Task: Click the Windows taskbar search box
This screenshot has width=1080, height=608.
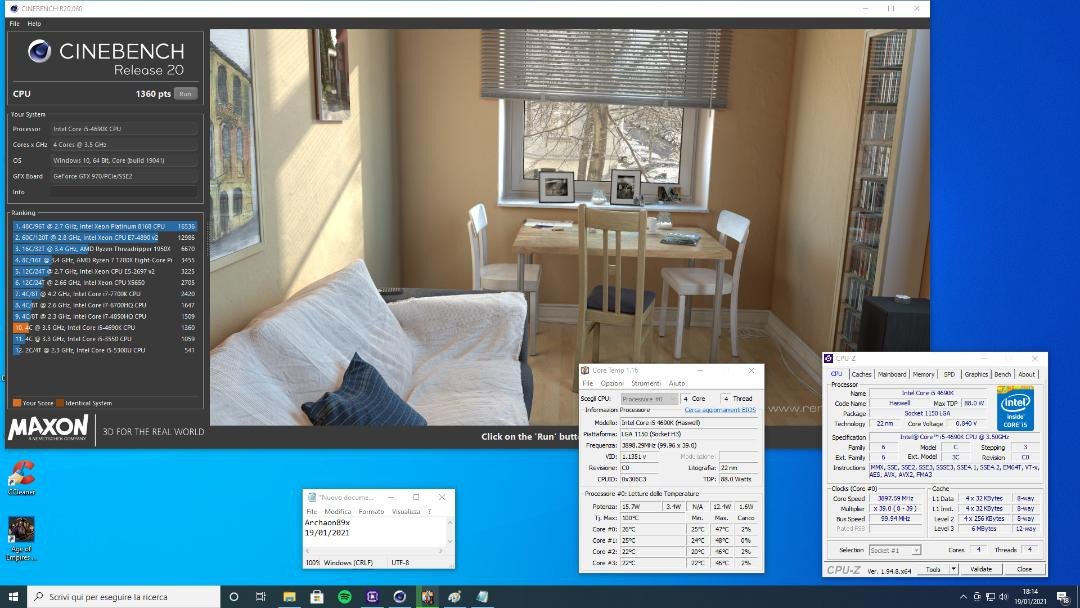Action: coord(124,596)
